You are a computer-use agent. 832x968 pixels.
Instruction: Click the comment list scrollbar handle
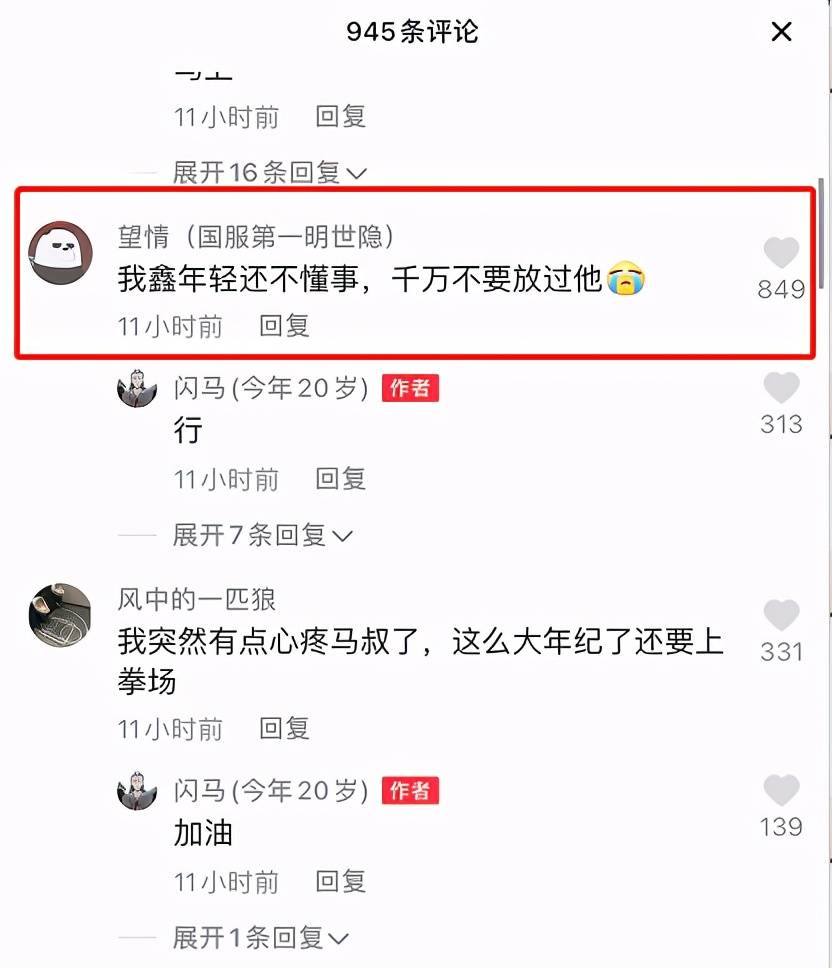[x=821, y=233]
